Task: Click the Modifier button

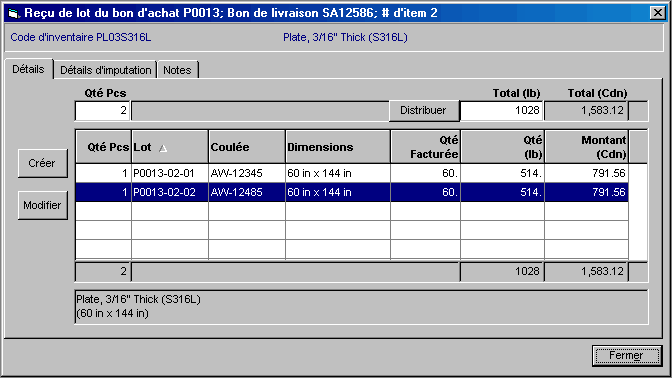Action: (x=42, y=205)
